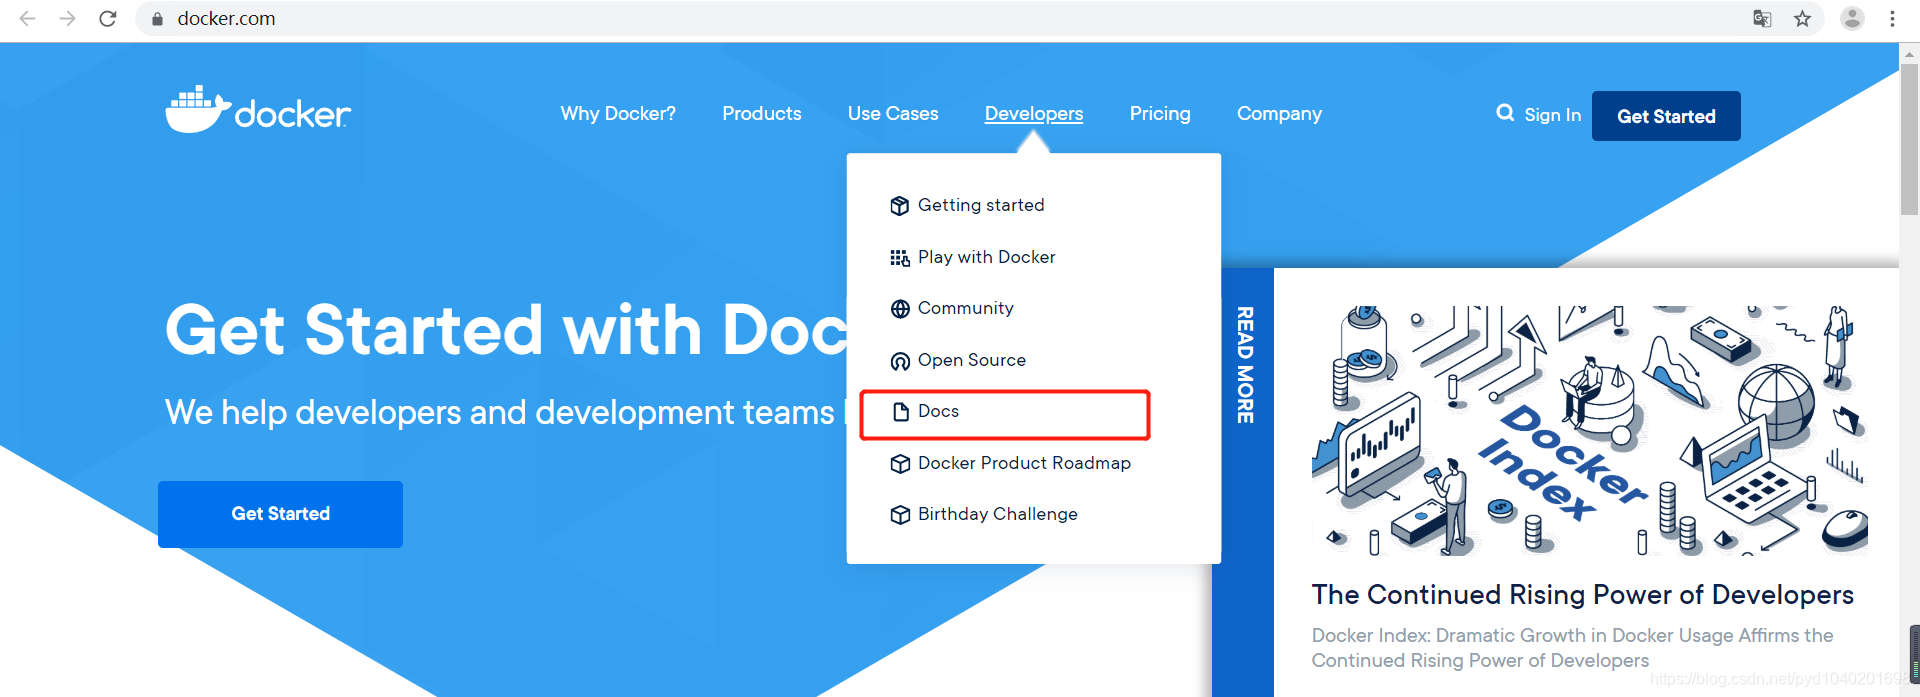Select Getting started from dropdown
Viewport: 1920px width, 697px height.
click(x=981, y=205)
